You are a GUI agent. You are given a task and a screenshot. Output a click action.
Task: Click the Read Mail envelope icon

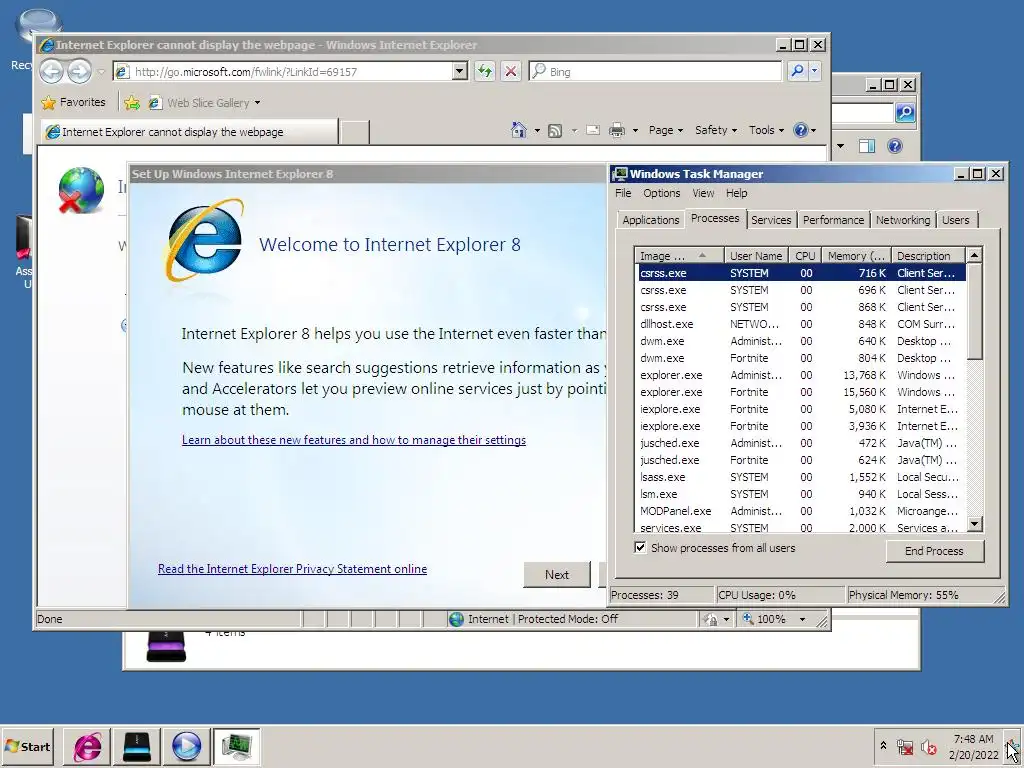(593, 130)
